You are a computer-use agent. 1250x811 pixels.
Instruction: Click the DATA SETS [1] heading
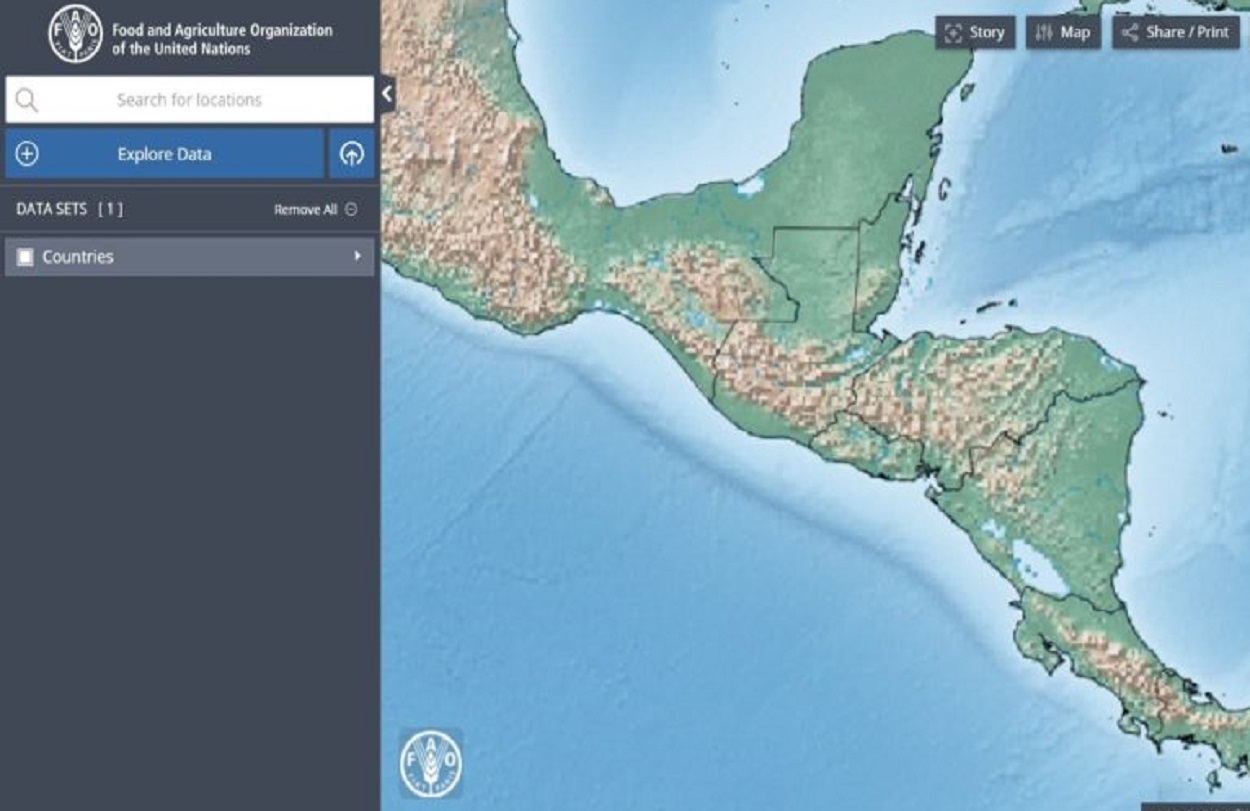pyautogui.click(x=70, y=209)
